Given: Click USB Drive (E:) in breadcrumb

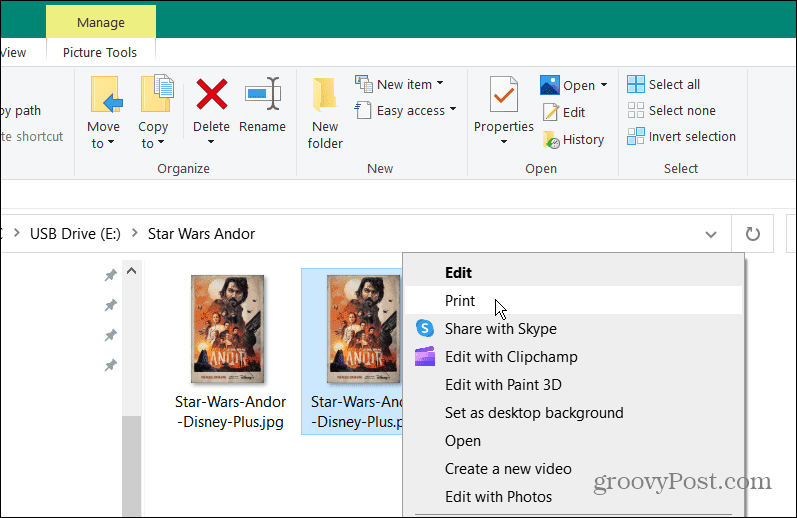Looking at the screenshot, I should point(75,234).
